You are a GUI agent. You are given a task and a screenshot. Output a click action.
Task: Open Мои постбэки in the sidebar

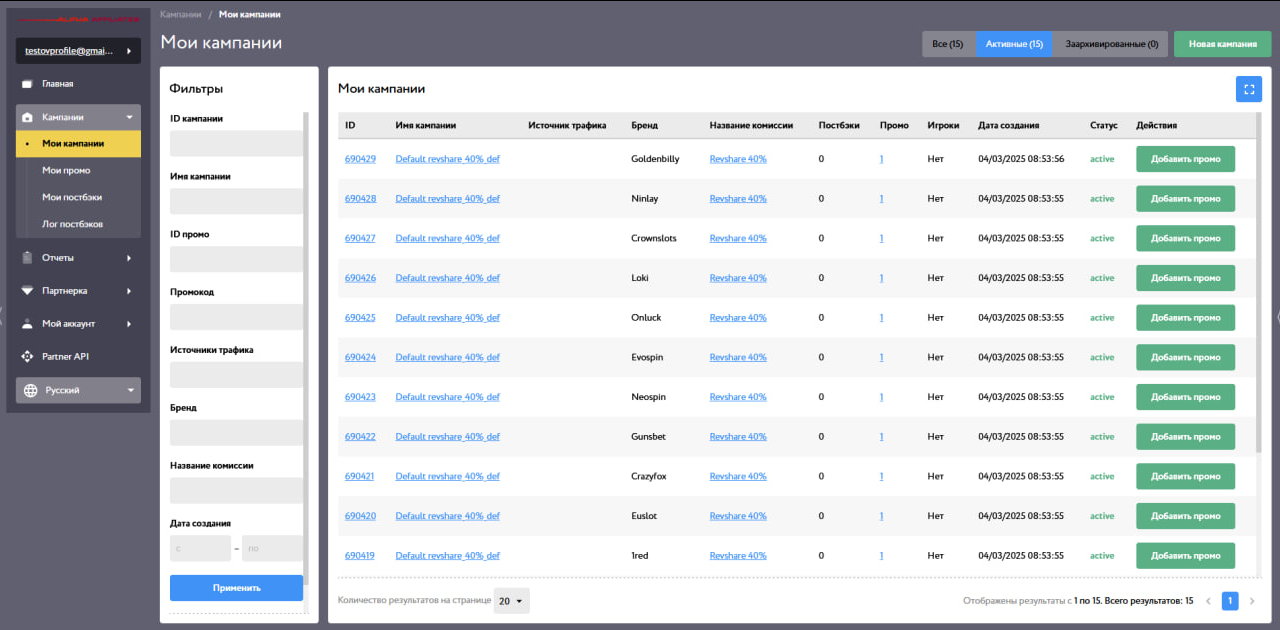[x=72, y=197]
